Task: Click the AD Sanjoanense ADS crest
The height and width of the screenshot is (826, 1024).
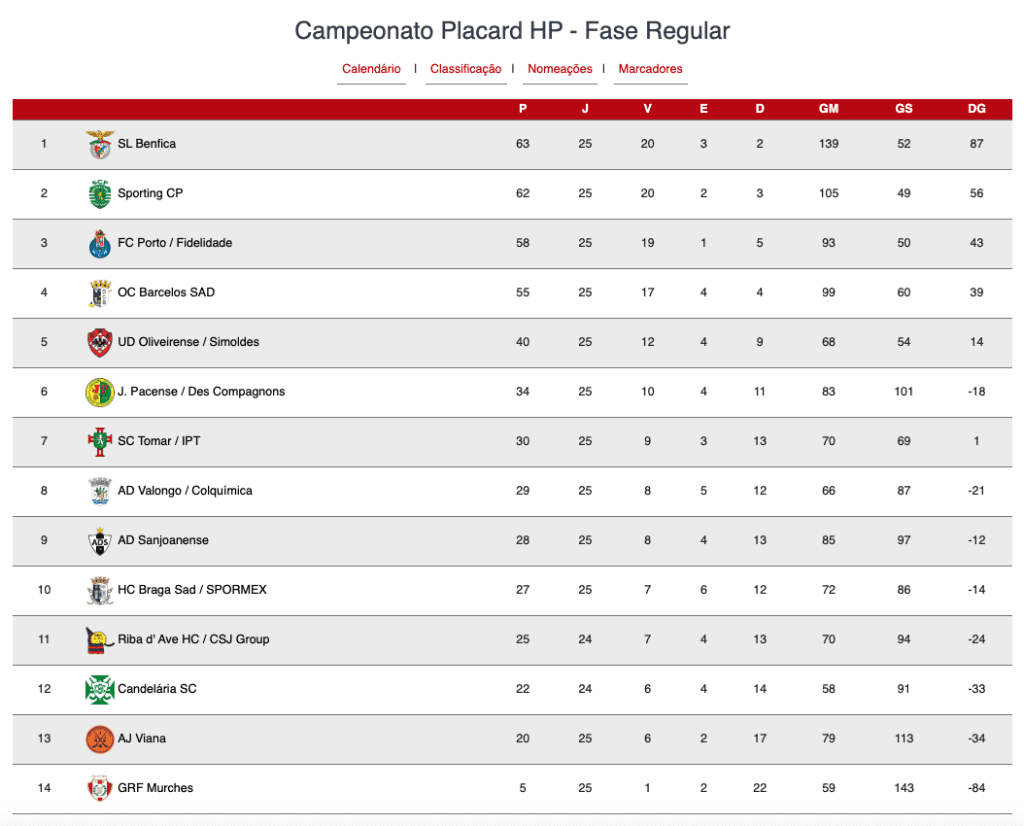Action: 100,541
